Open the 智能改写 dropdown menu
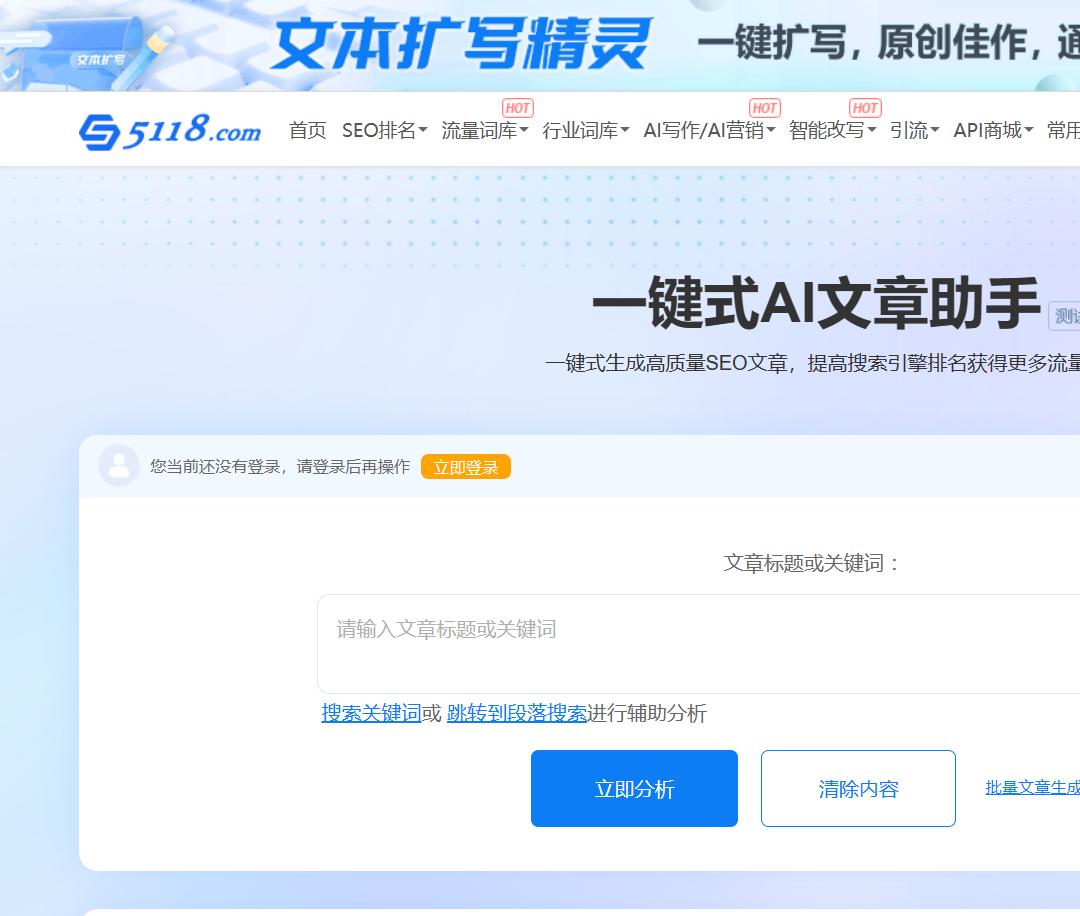Viewport: 1080px width, 916px height. coord(832,130)
